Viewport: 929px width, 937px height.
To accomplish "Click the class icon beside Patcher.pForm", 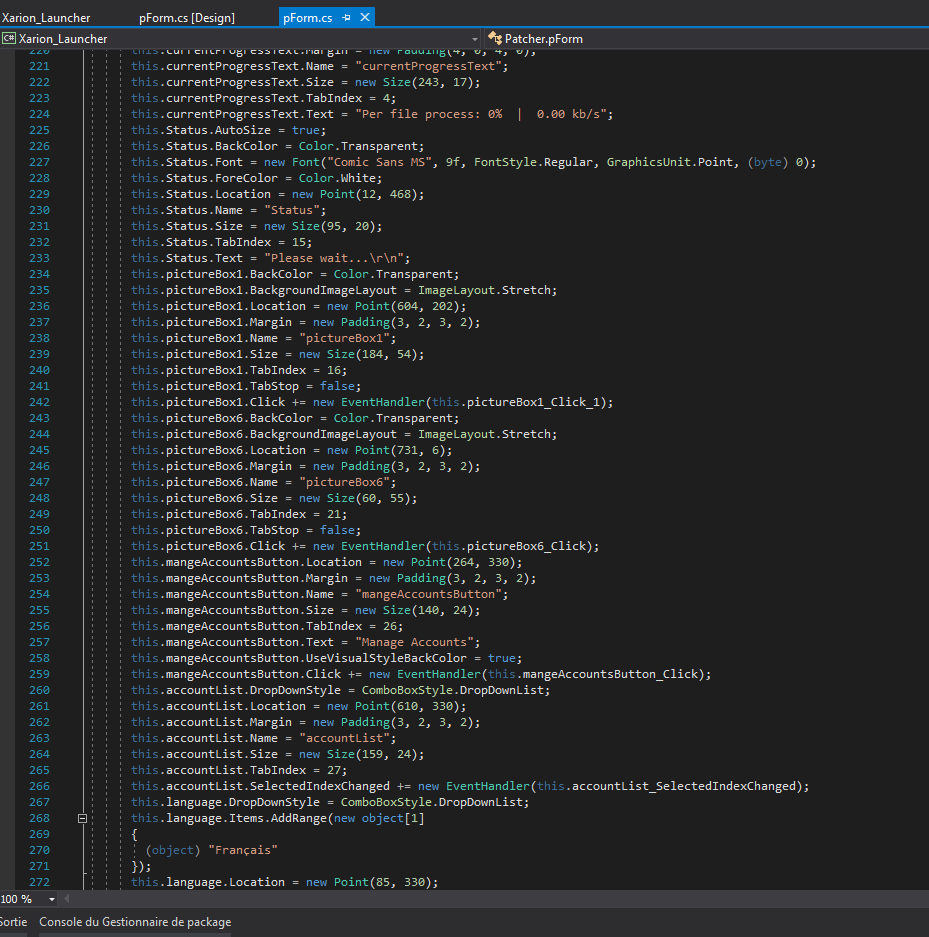I will pos(494,39).
